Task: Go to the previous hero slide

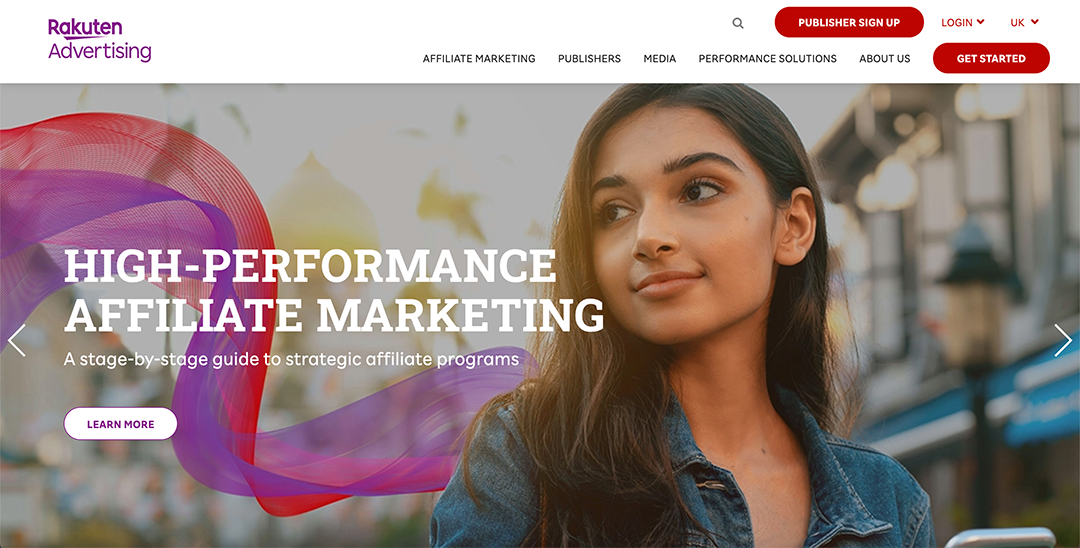Action: click(17, 340)
